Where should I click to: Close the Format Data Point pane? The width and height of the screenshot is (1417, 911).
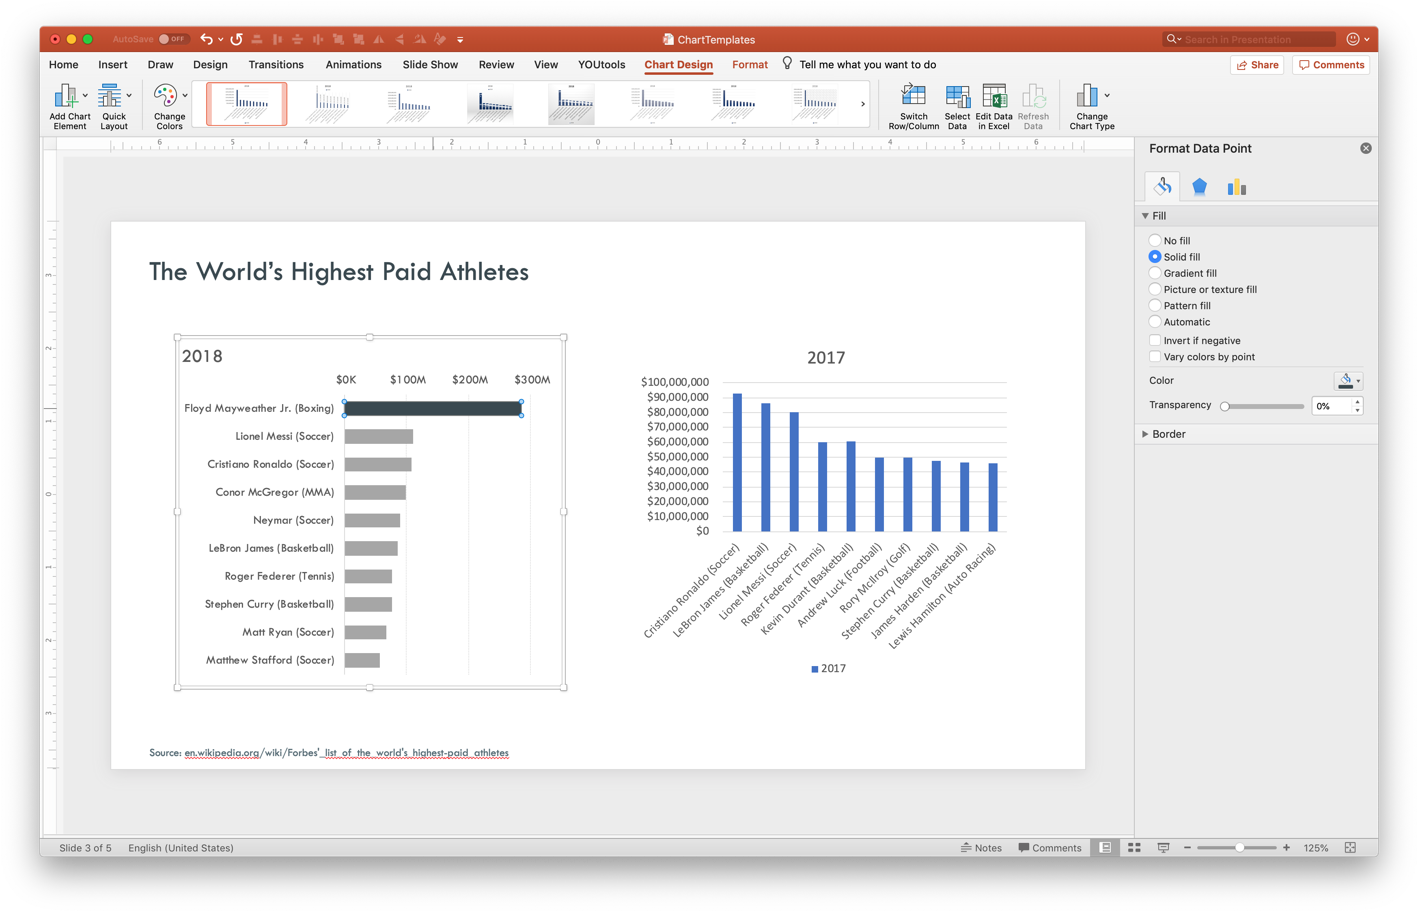point(1365,148)
